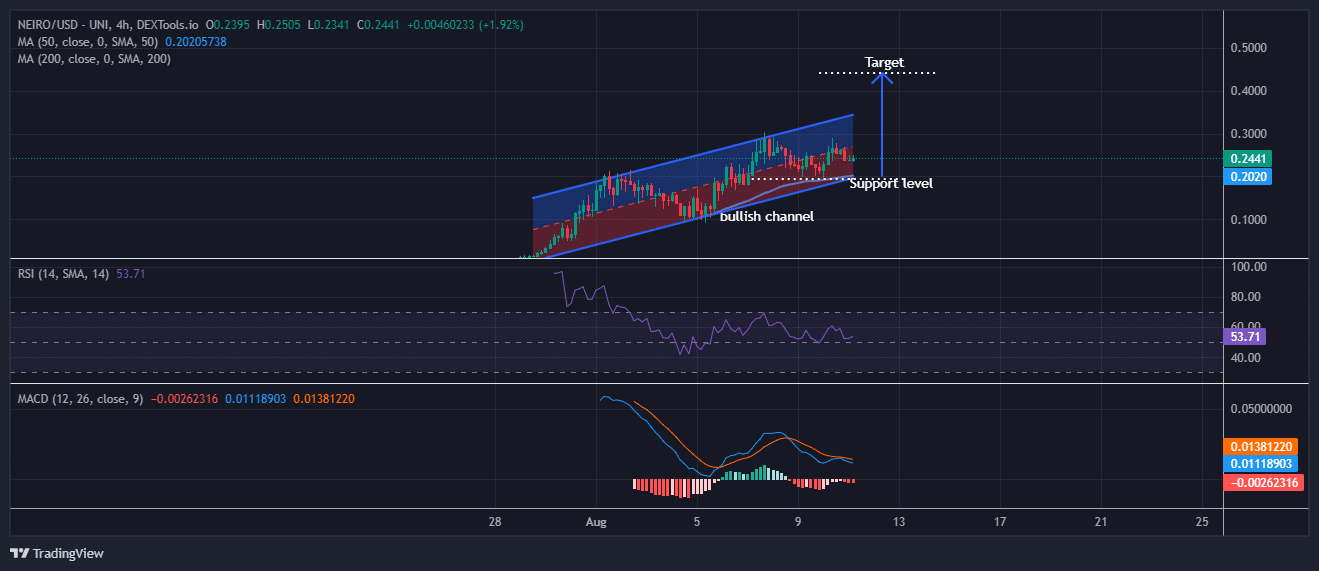Click the '25' date on time axis
Viewport: 1319px width, 571px height.
coord(1202,523)
